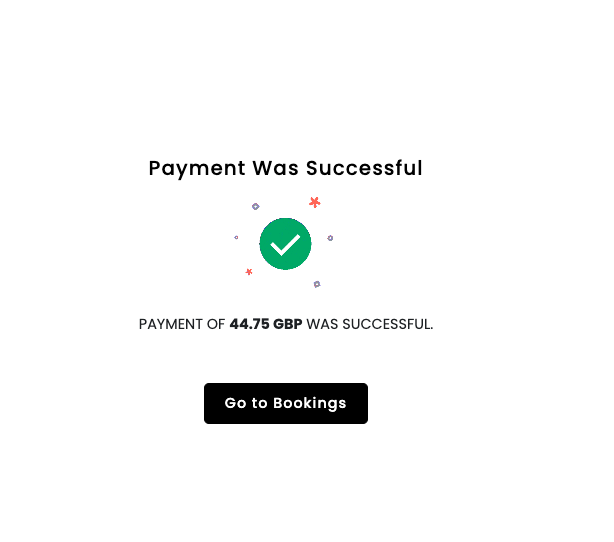Click the word "WAS" in the confirmation sentence
This screenshot has height=542, width=614.
point(322,324)
